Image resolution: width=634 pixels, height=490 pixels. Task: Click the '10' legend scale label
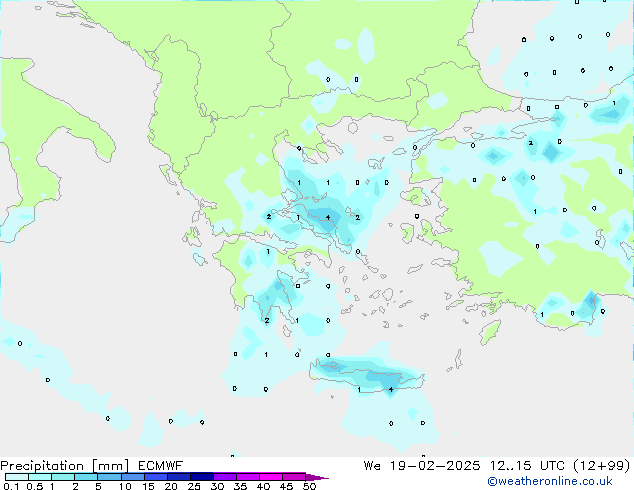click(x=125, y=486)
